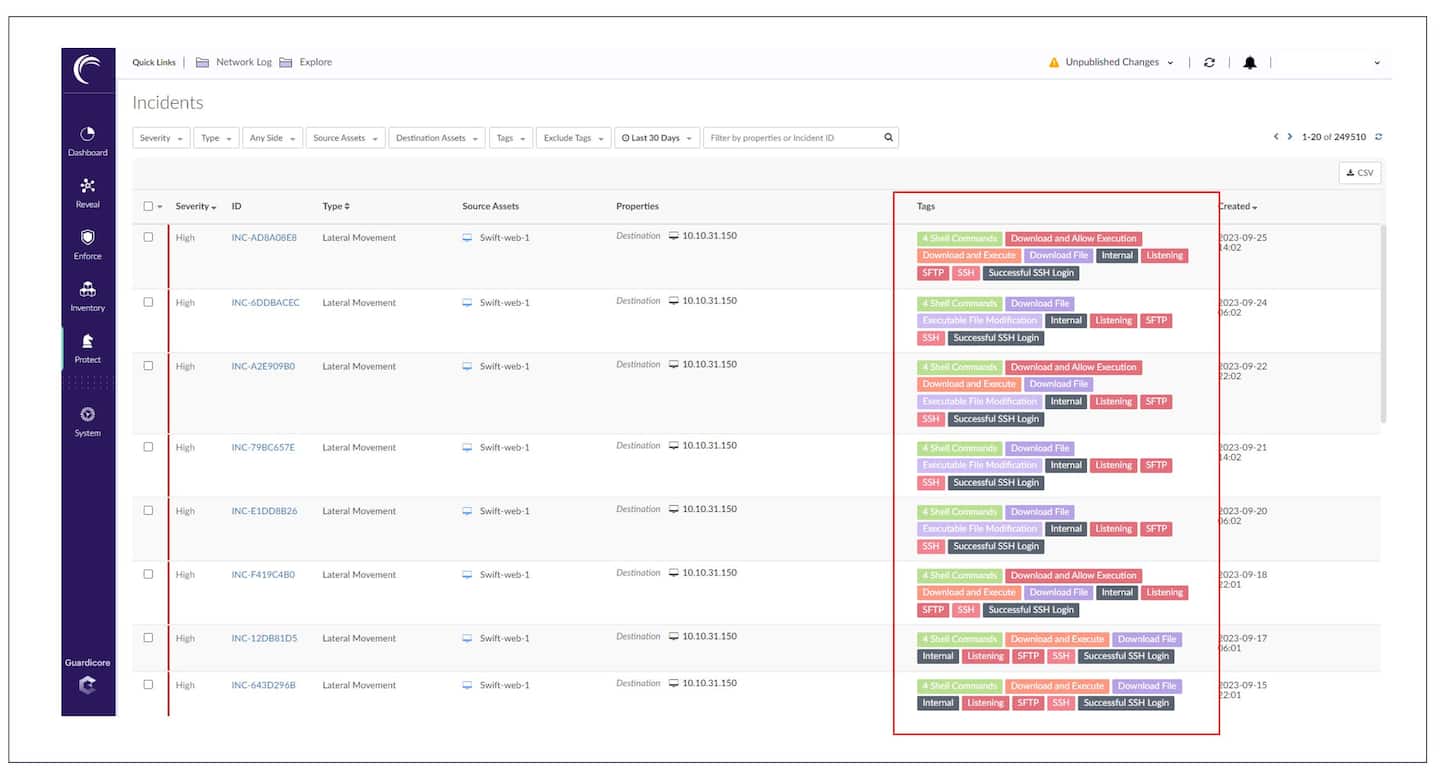
Task: Go to Enforce shield icon
Action: tap(87, 238)
